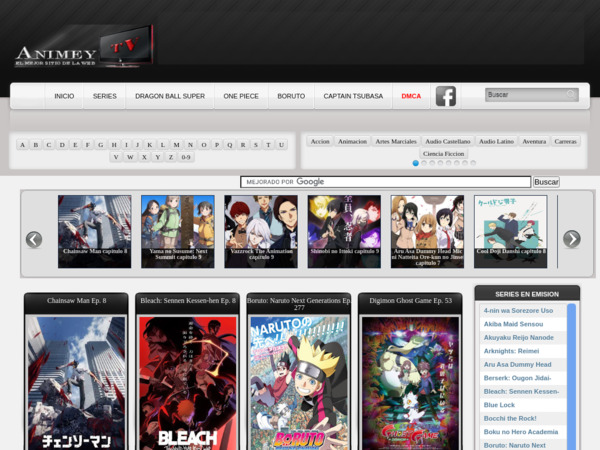Open Shinobi no Ittoki capitulo 9 thumbnail

(344, 232)
